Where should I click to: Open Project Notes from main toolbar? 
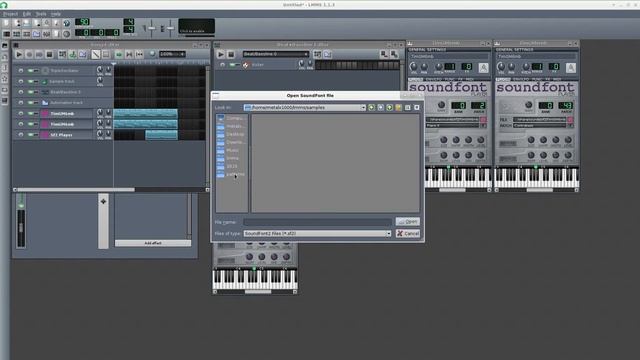point(56,34)
